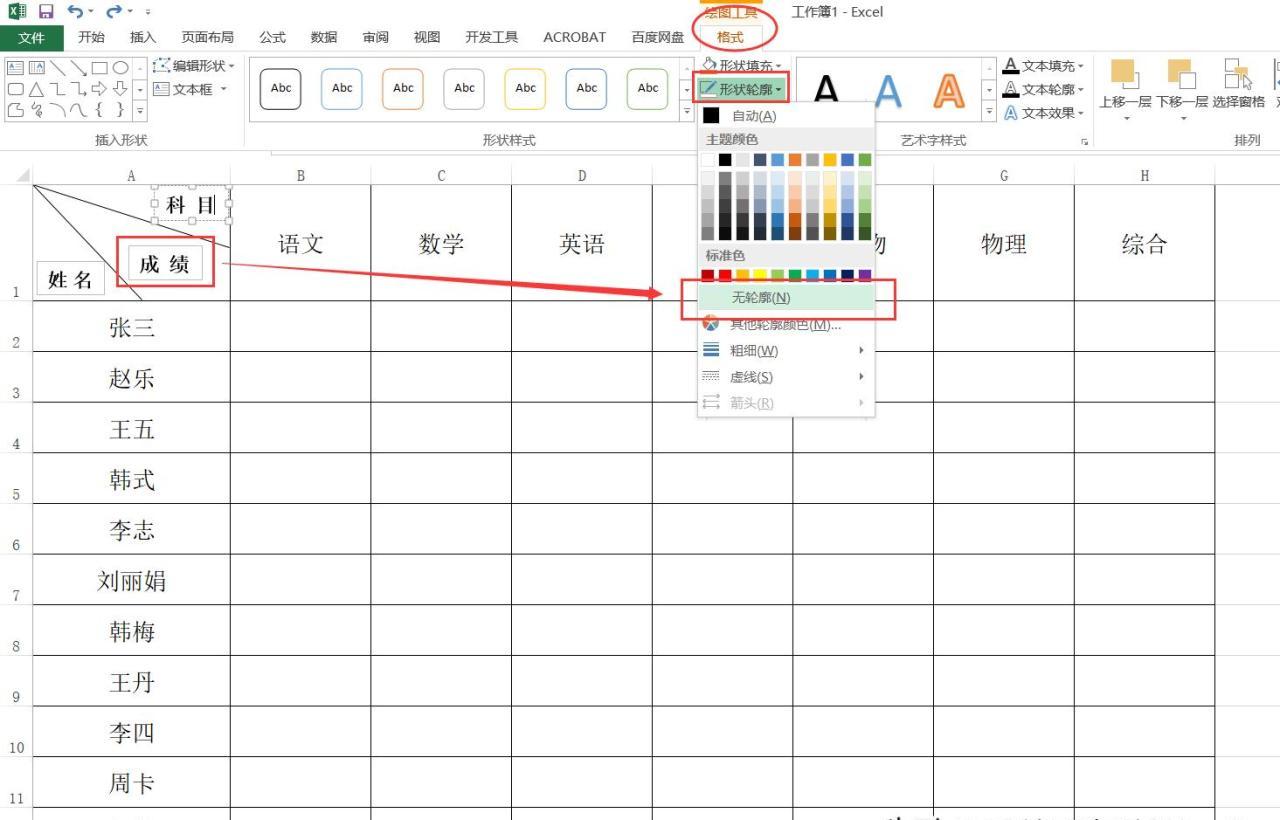Viewport: 1280px width, 820px height.
Task: Select the text box shape in shapes gallery
Action: pyautogui.click(x=16, y=68)
